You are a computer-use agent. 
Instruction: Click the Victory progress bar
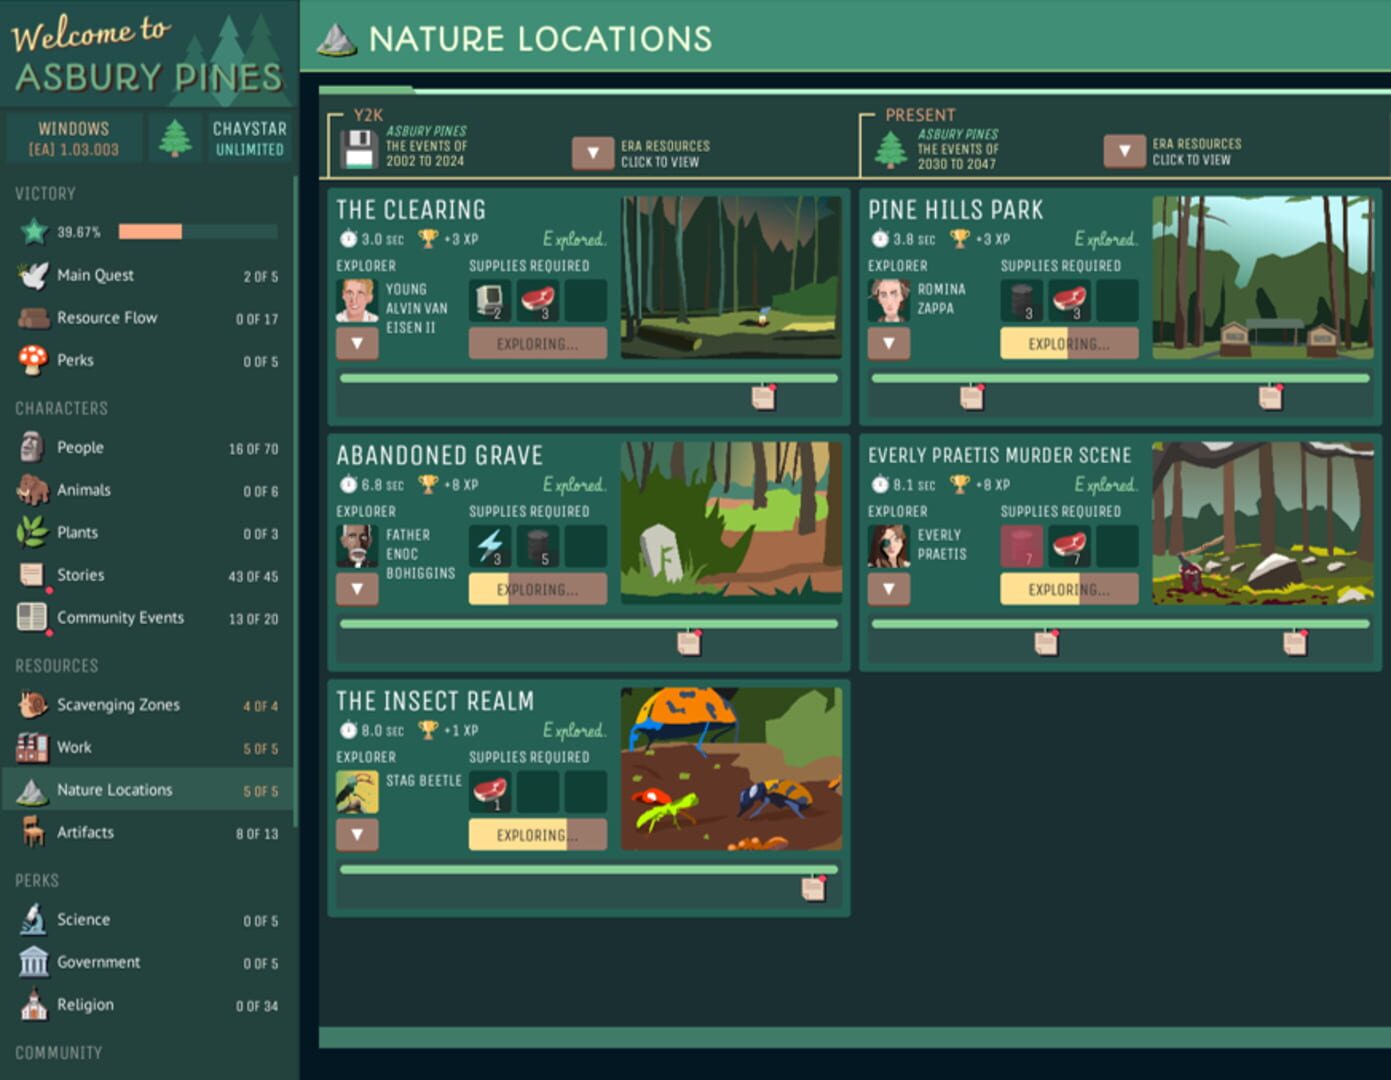pos(195,232)
